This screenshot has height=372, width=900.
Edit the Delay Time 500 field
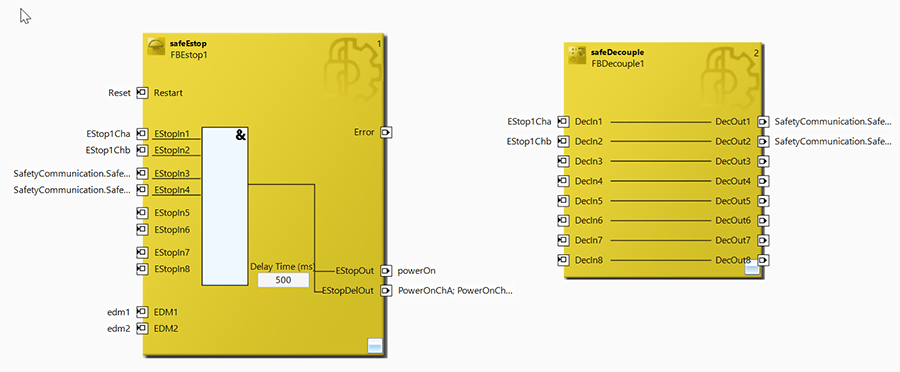283,281
